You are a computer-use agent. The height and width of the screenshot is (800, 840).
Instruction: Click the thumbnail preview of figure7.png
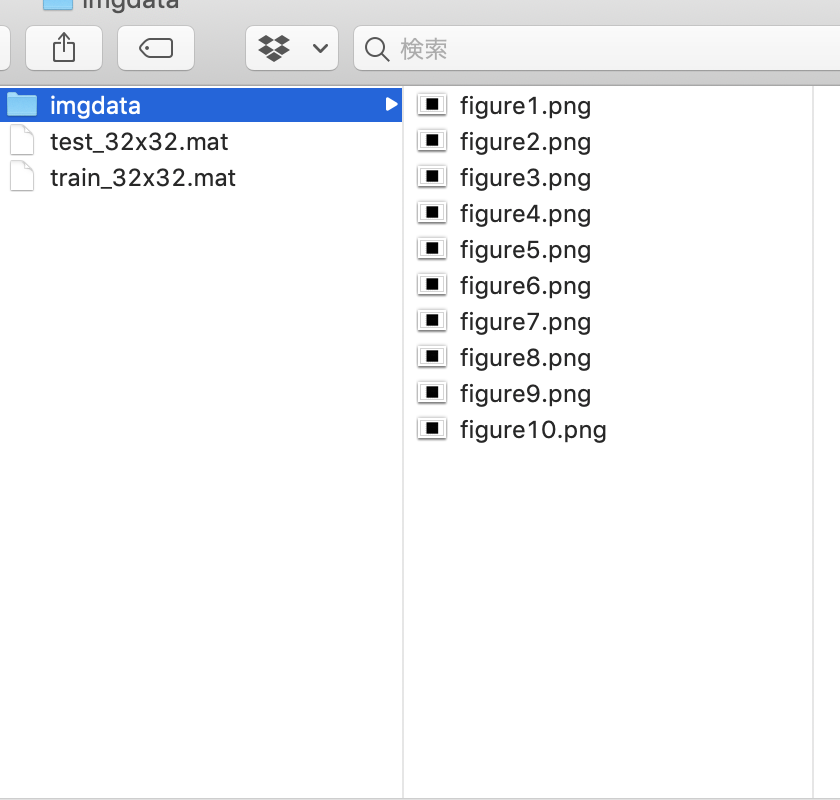pos(431,320)
